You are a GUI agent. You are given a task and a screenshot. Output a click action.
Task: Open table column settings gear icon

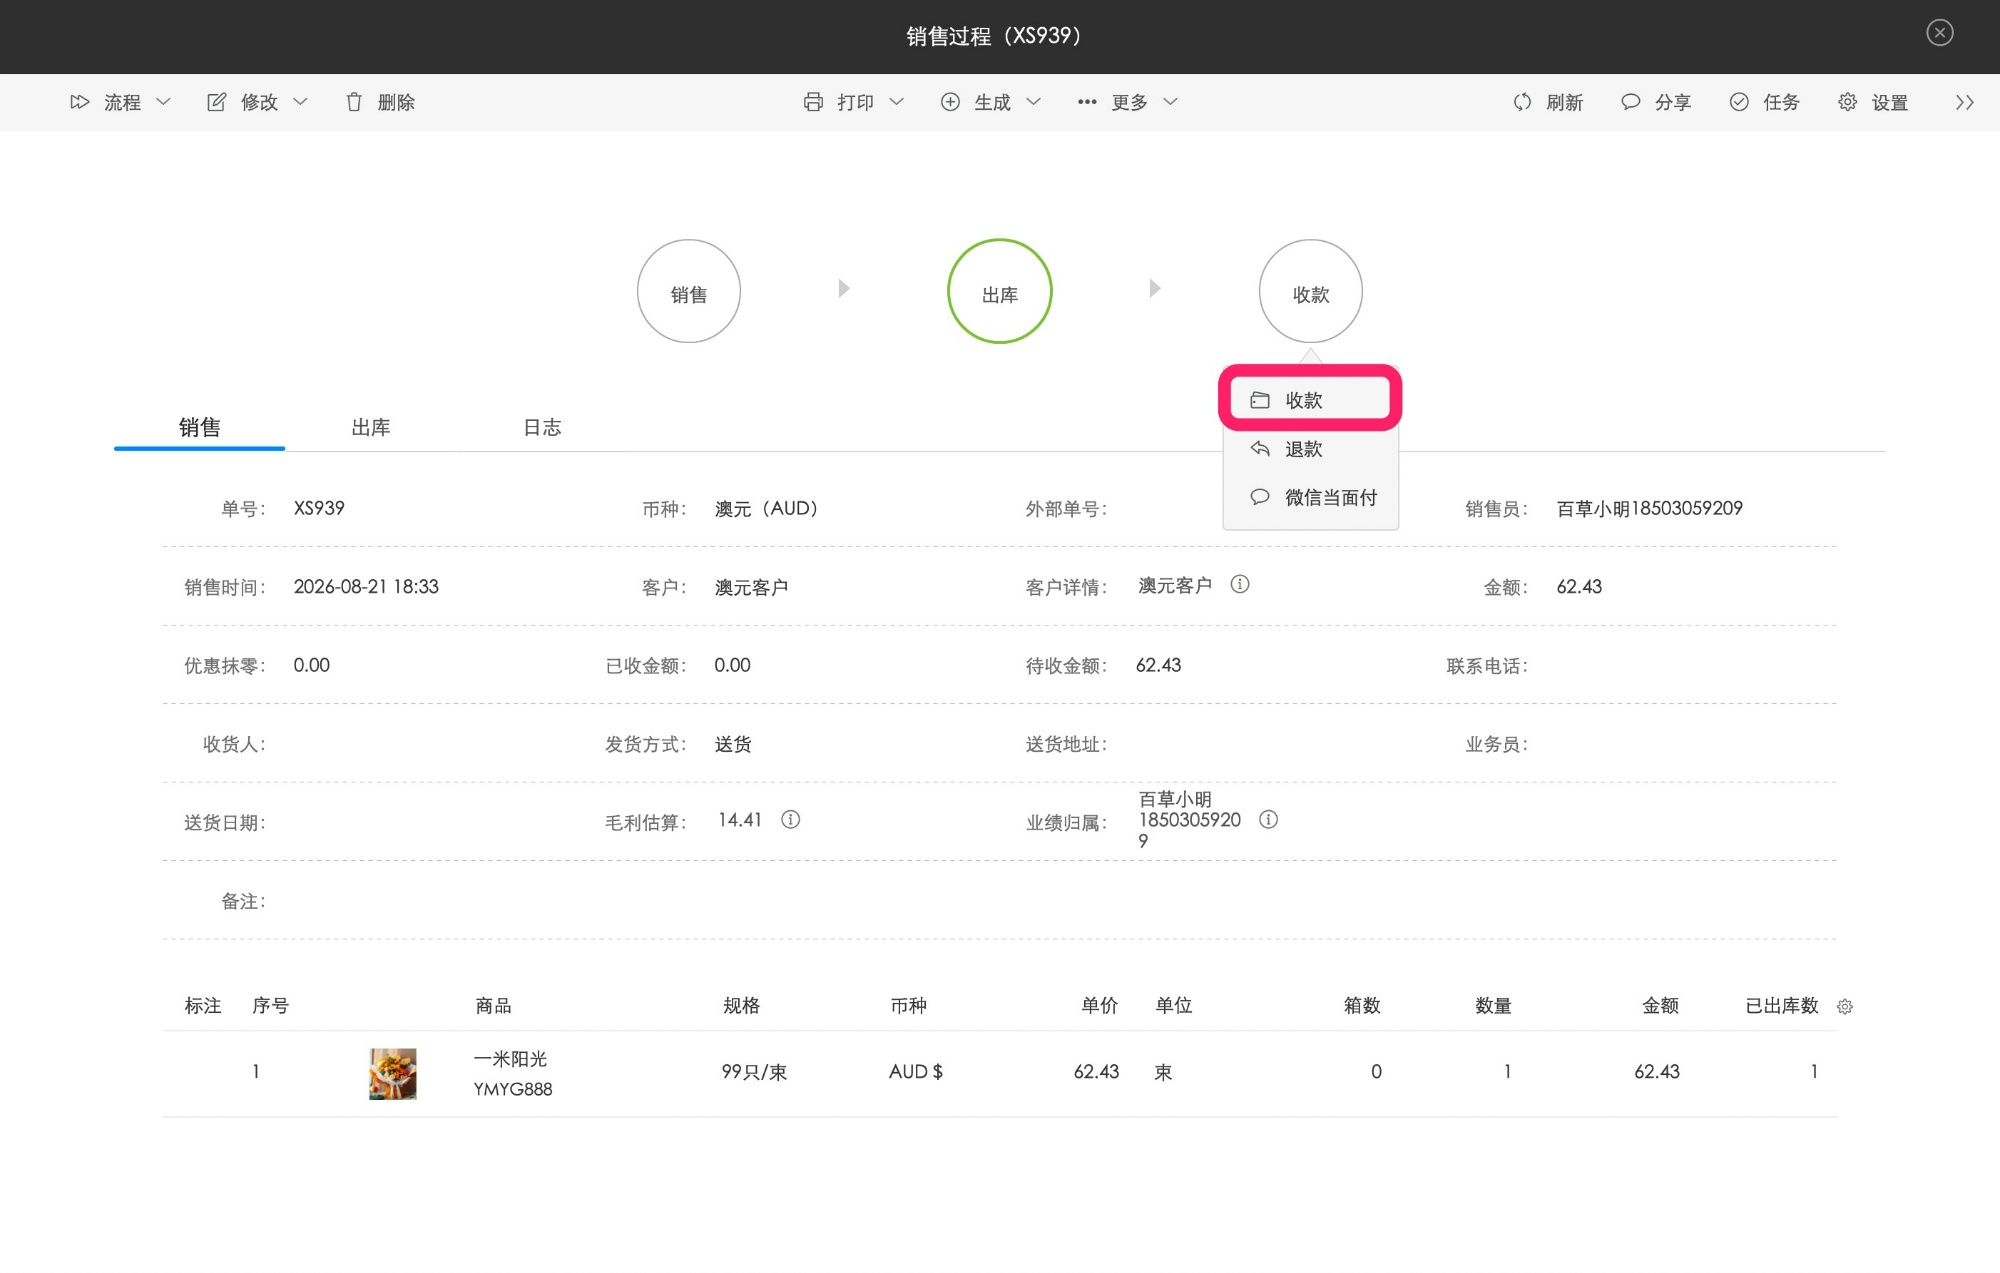[1845, 1007]
